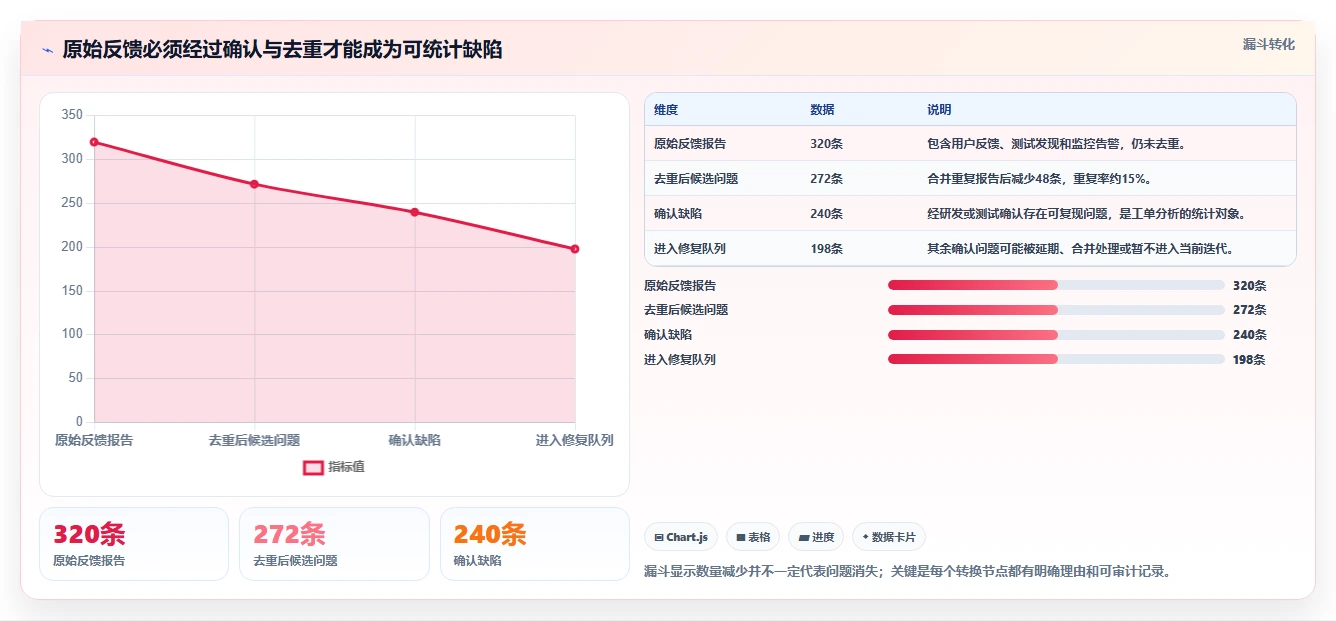Click the 原始反馈报告 progress bar
The height and width of the screenshot is (621, 1336).
(x=1056, y=285)
